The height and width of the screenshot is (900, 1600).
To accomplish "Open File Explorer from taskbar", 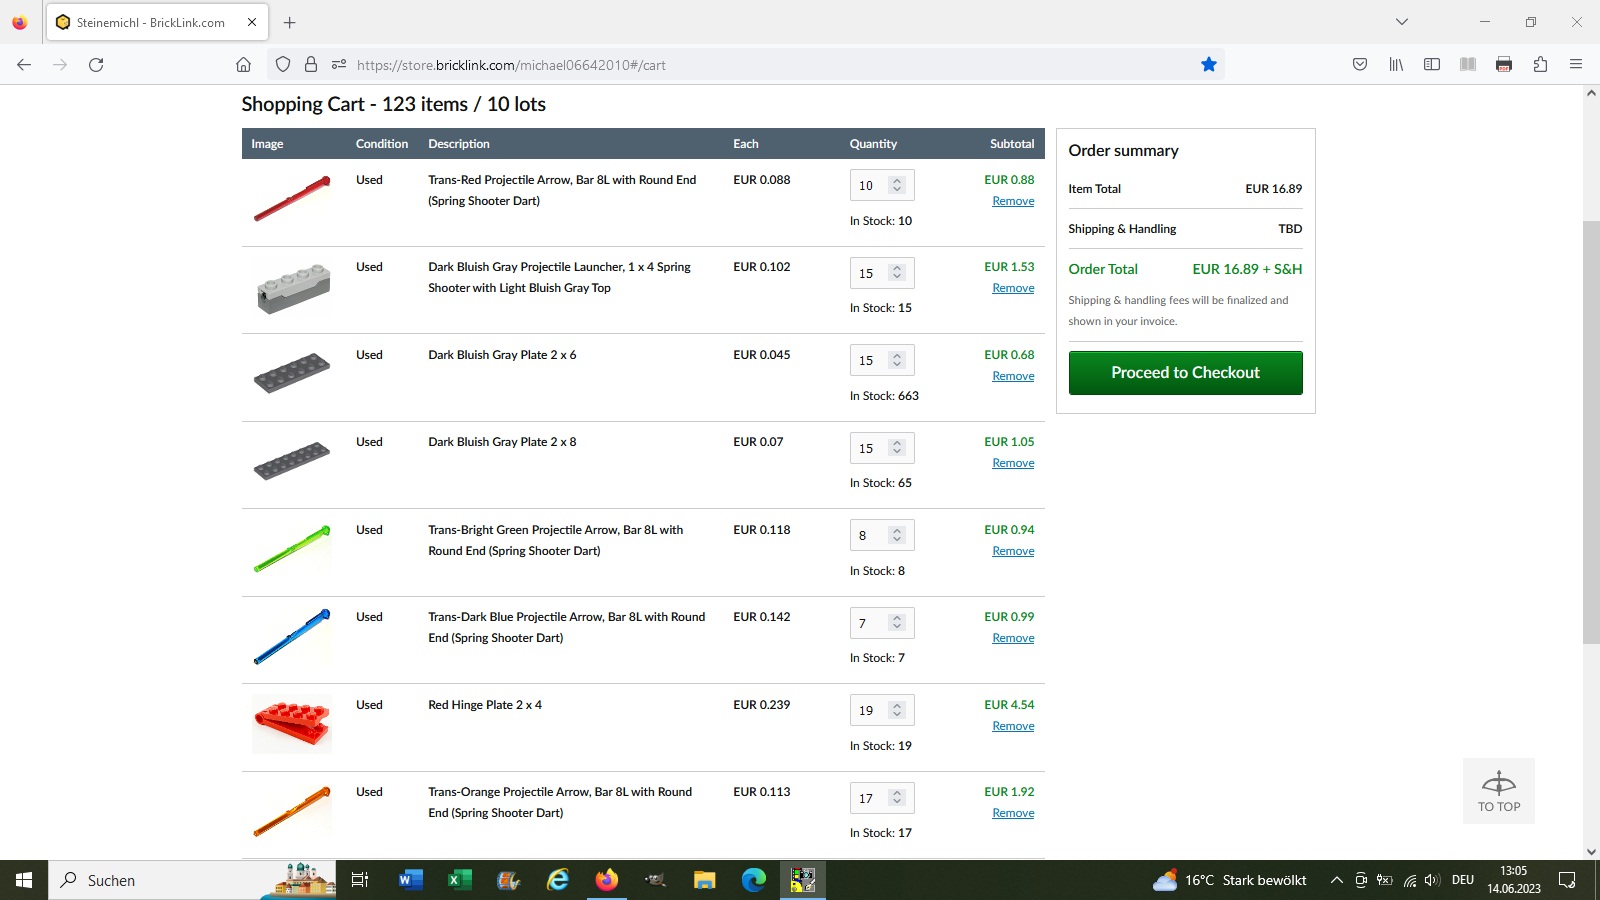I will click(x=705, y=880).
